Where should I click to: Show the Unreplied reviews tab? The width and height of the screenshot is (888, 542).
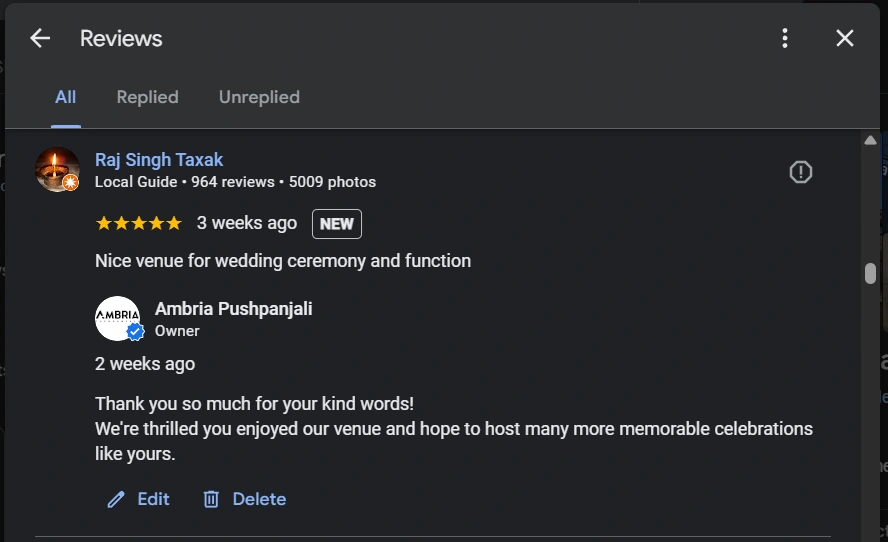(259, 97)
